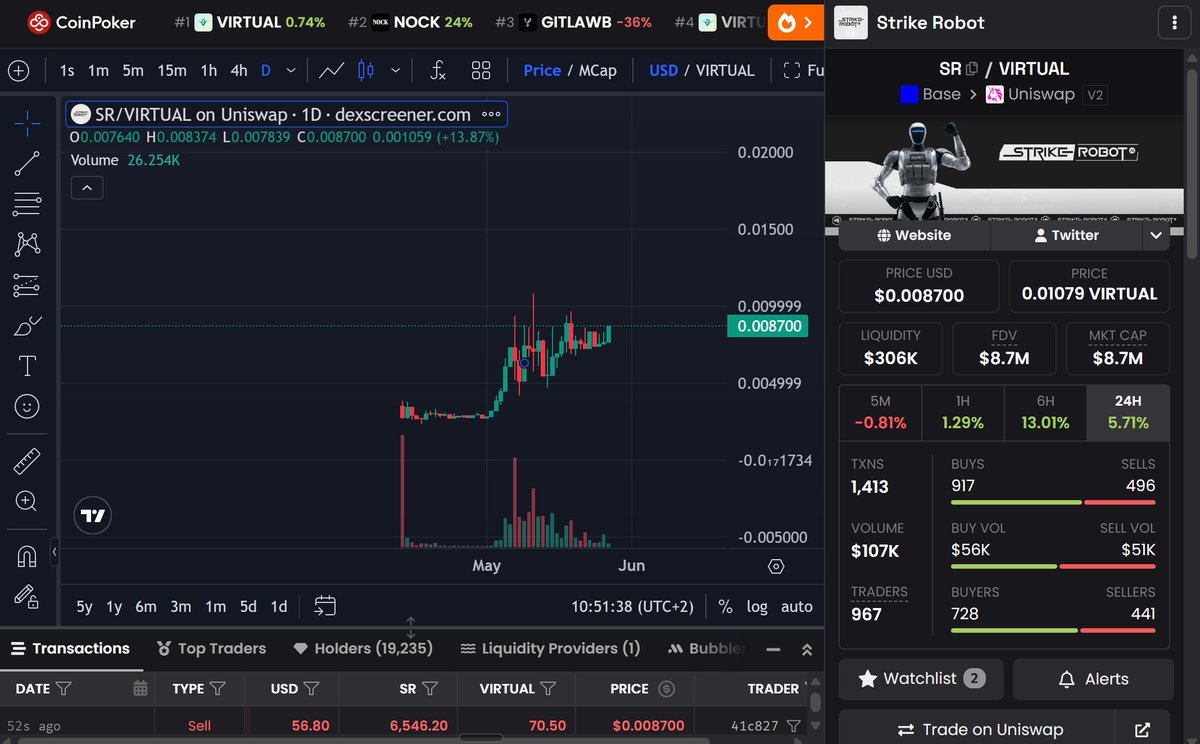Select the 1s timeframe

(x=67, y=71)
